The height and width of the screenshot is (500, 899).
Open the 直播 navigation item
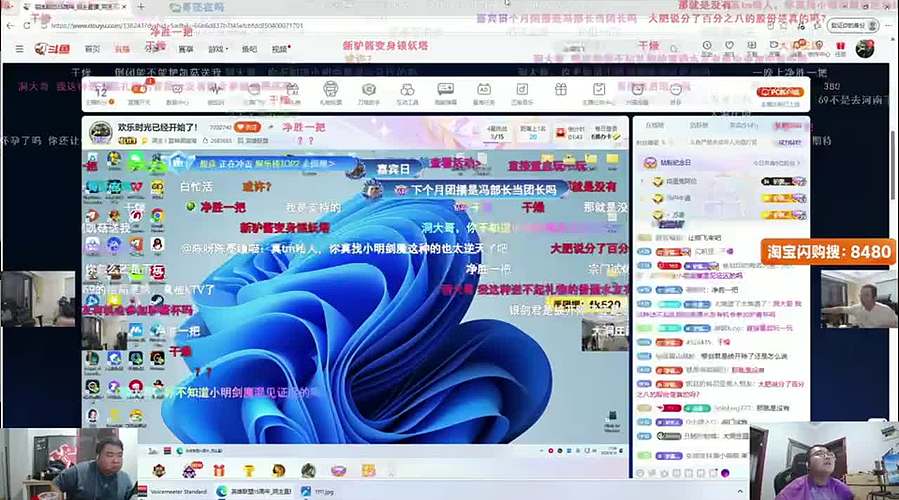[122, 49]
